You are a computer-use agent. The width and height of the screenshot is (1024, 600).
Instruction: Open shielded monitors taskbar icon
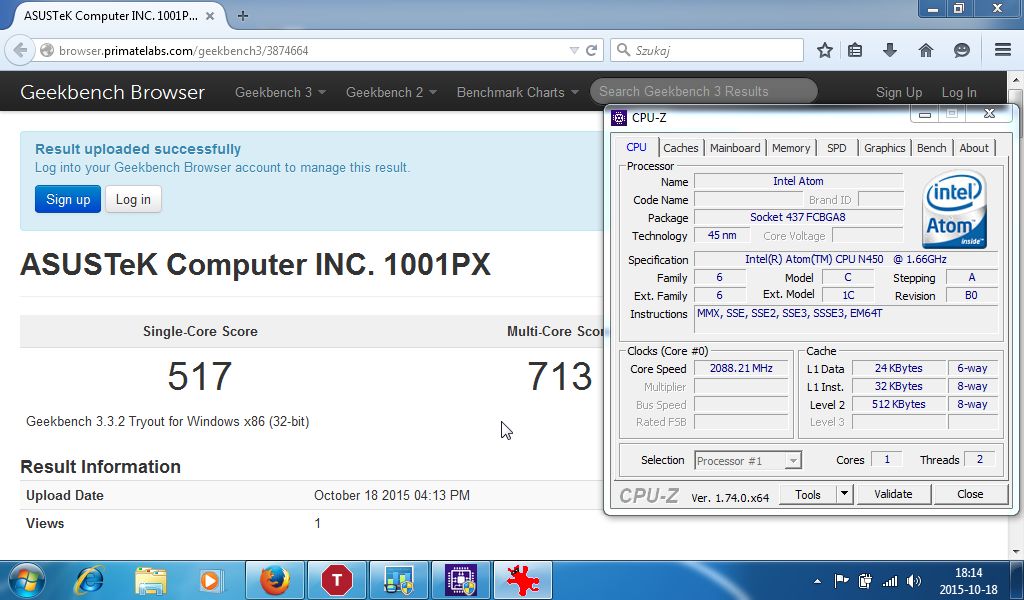click(399, 580)
